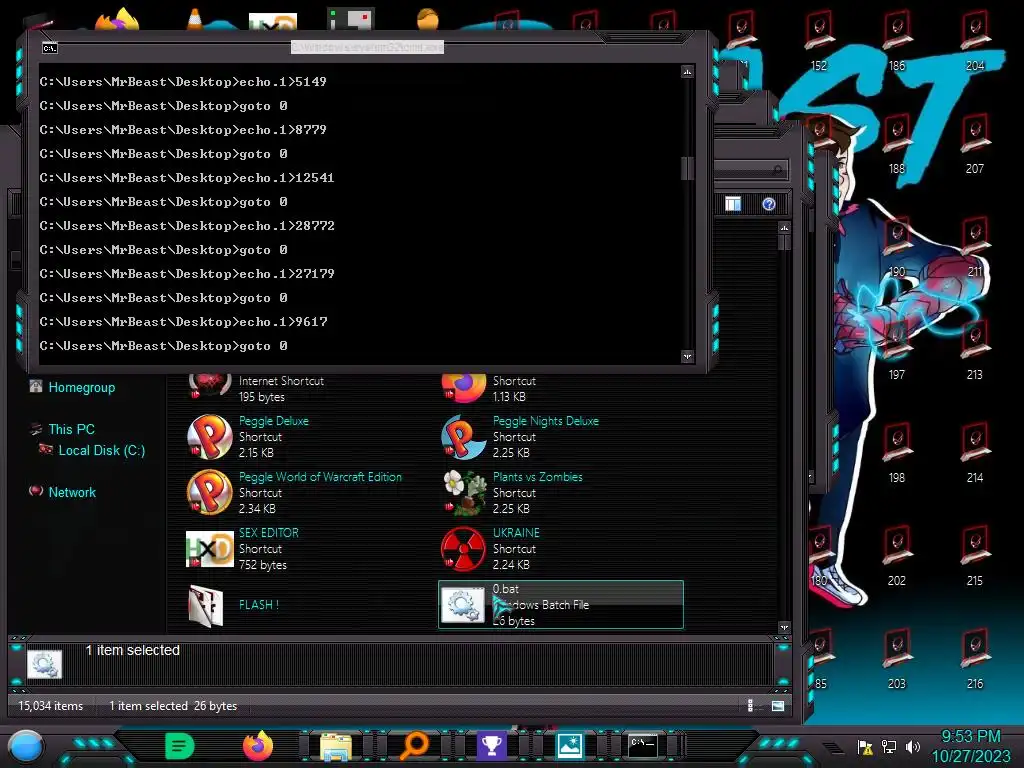This screenshot has height=768, width=1024.
Task: Click the '15,034 items' status text
Action: 50,706
